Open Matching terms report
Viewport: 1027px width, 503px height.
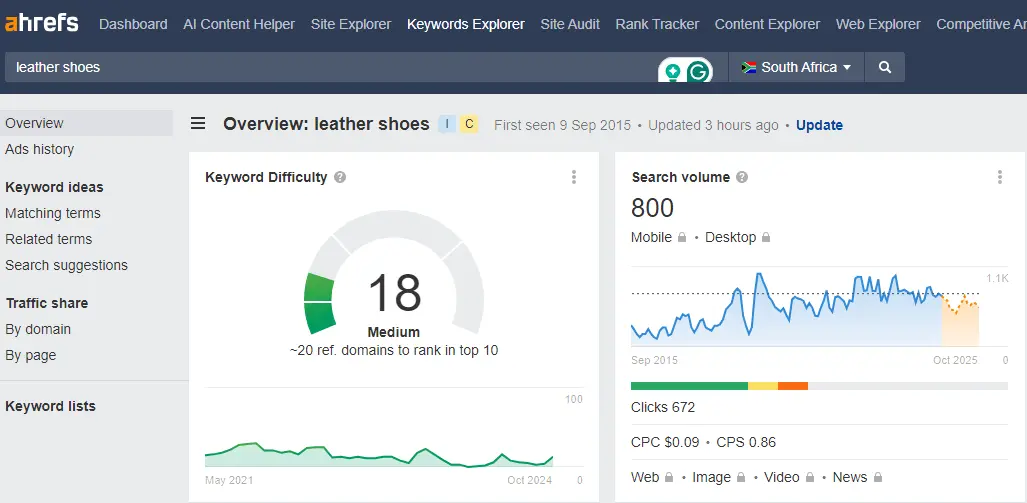coord(53,214)
